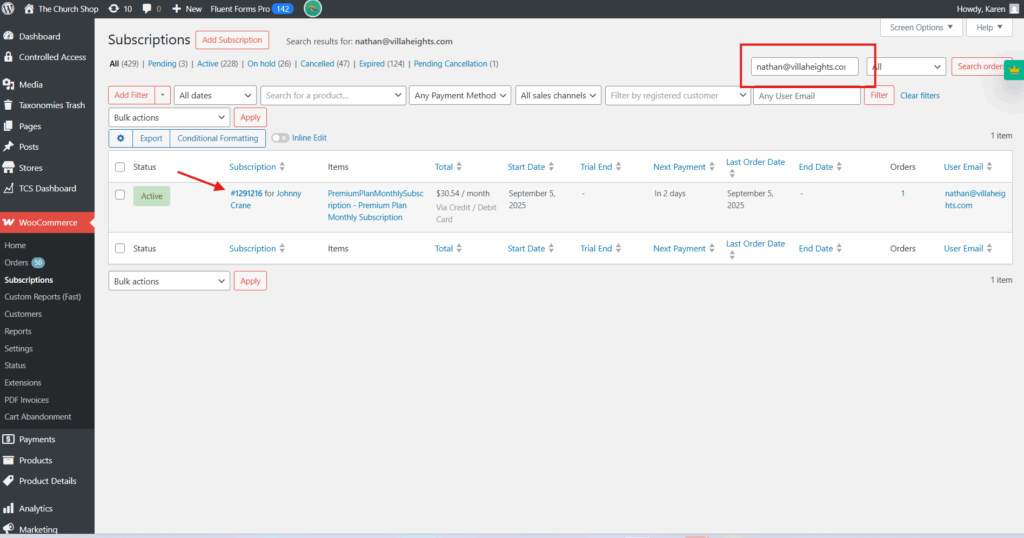Open the Payments sidebar icon
This screenshot has width=1024, height=538.
pyautogui.click(x=9, y=439)
